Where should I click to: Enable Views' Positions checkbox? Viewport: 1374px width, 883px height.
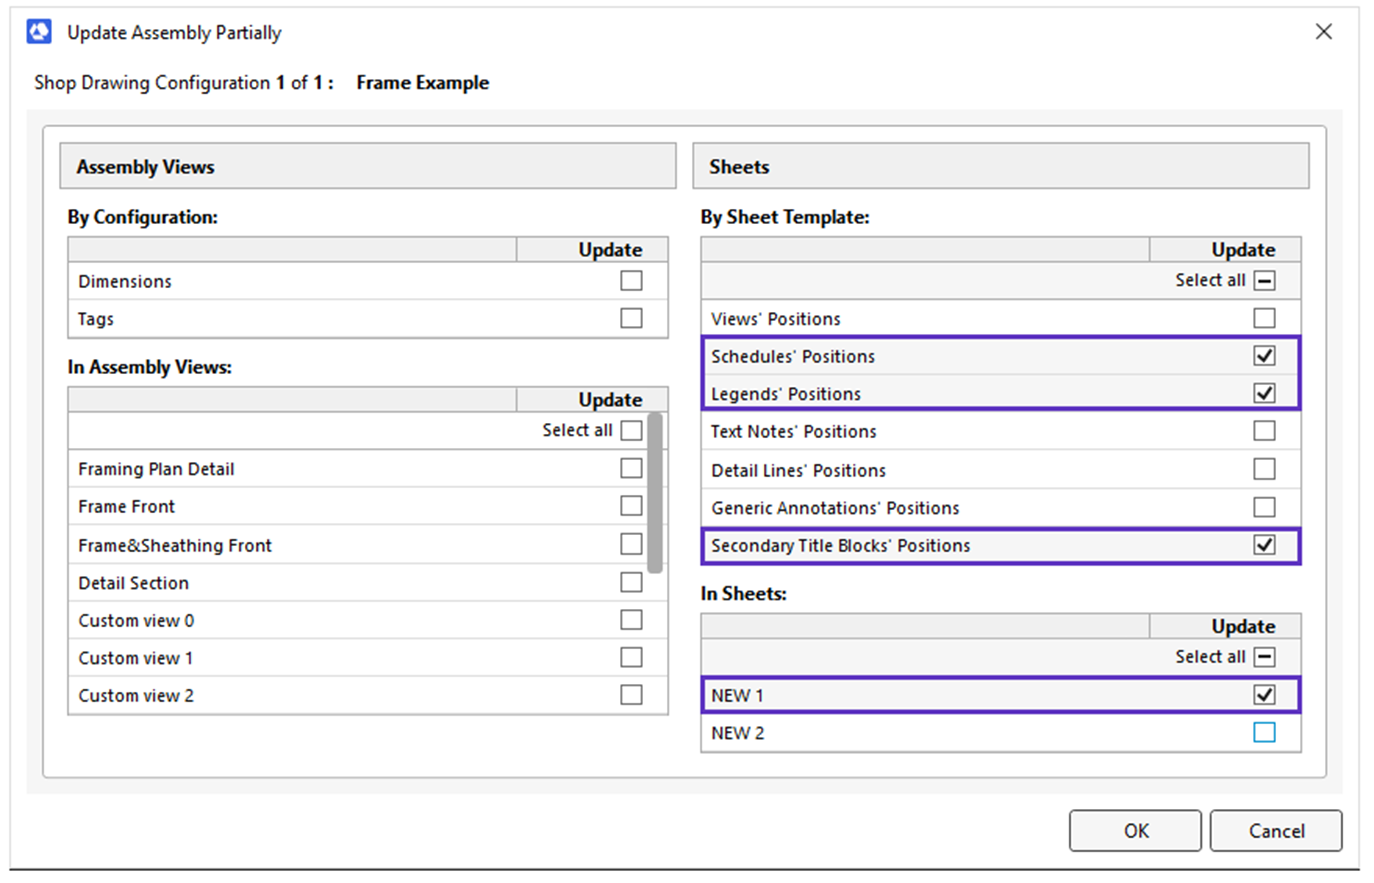click(x=1264, y=318)
